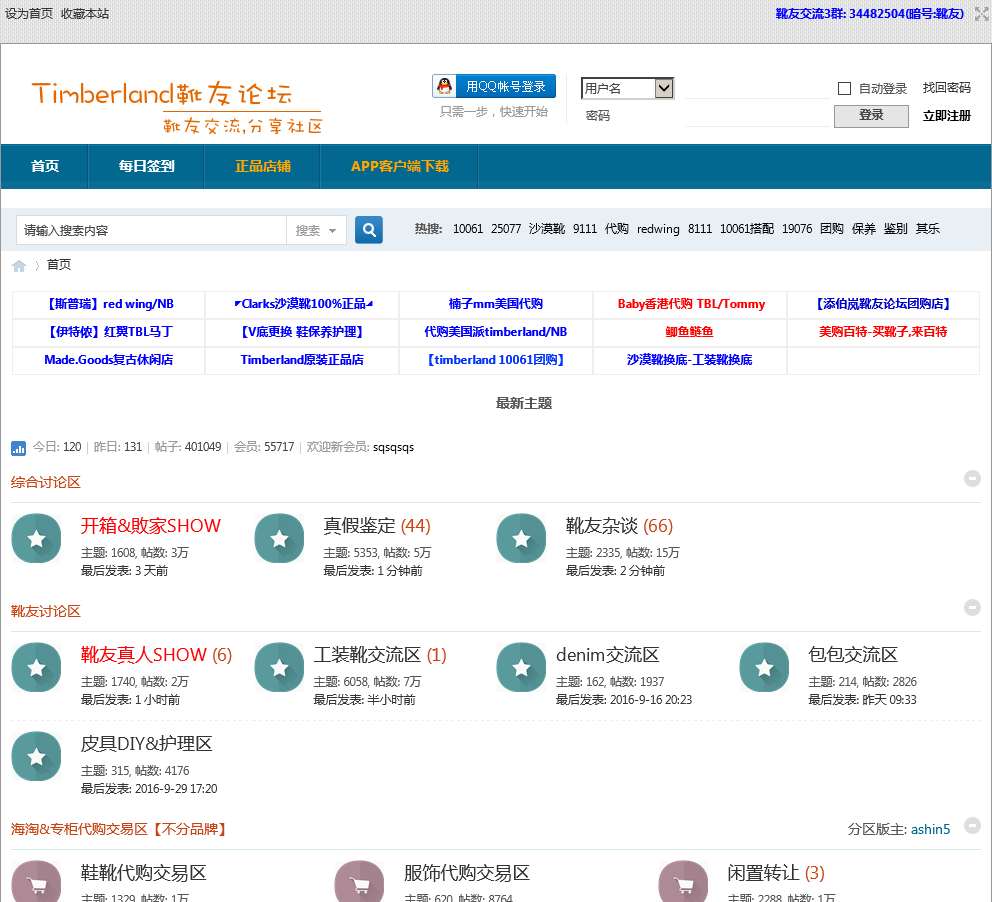
Task: Open the 【添伯岚靴友论坛团购店】 link
Action: (883, 304)
